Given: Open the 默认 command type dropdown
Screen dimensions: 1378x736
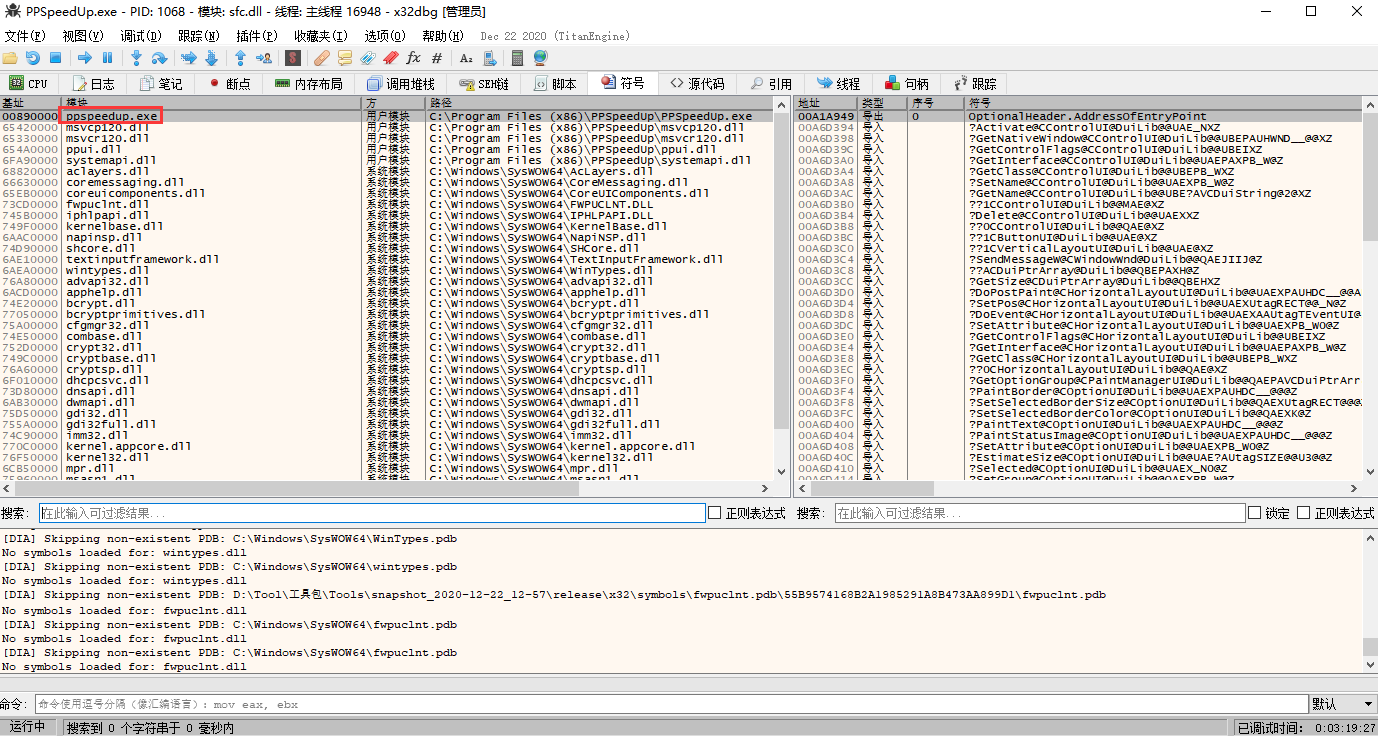Looking at the screenshot, I should click(1343, 704).
